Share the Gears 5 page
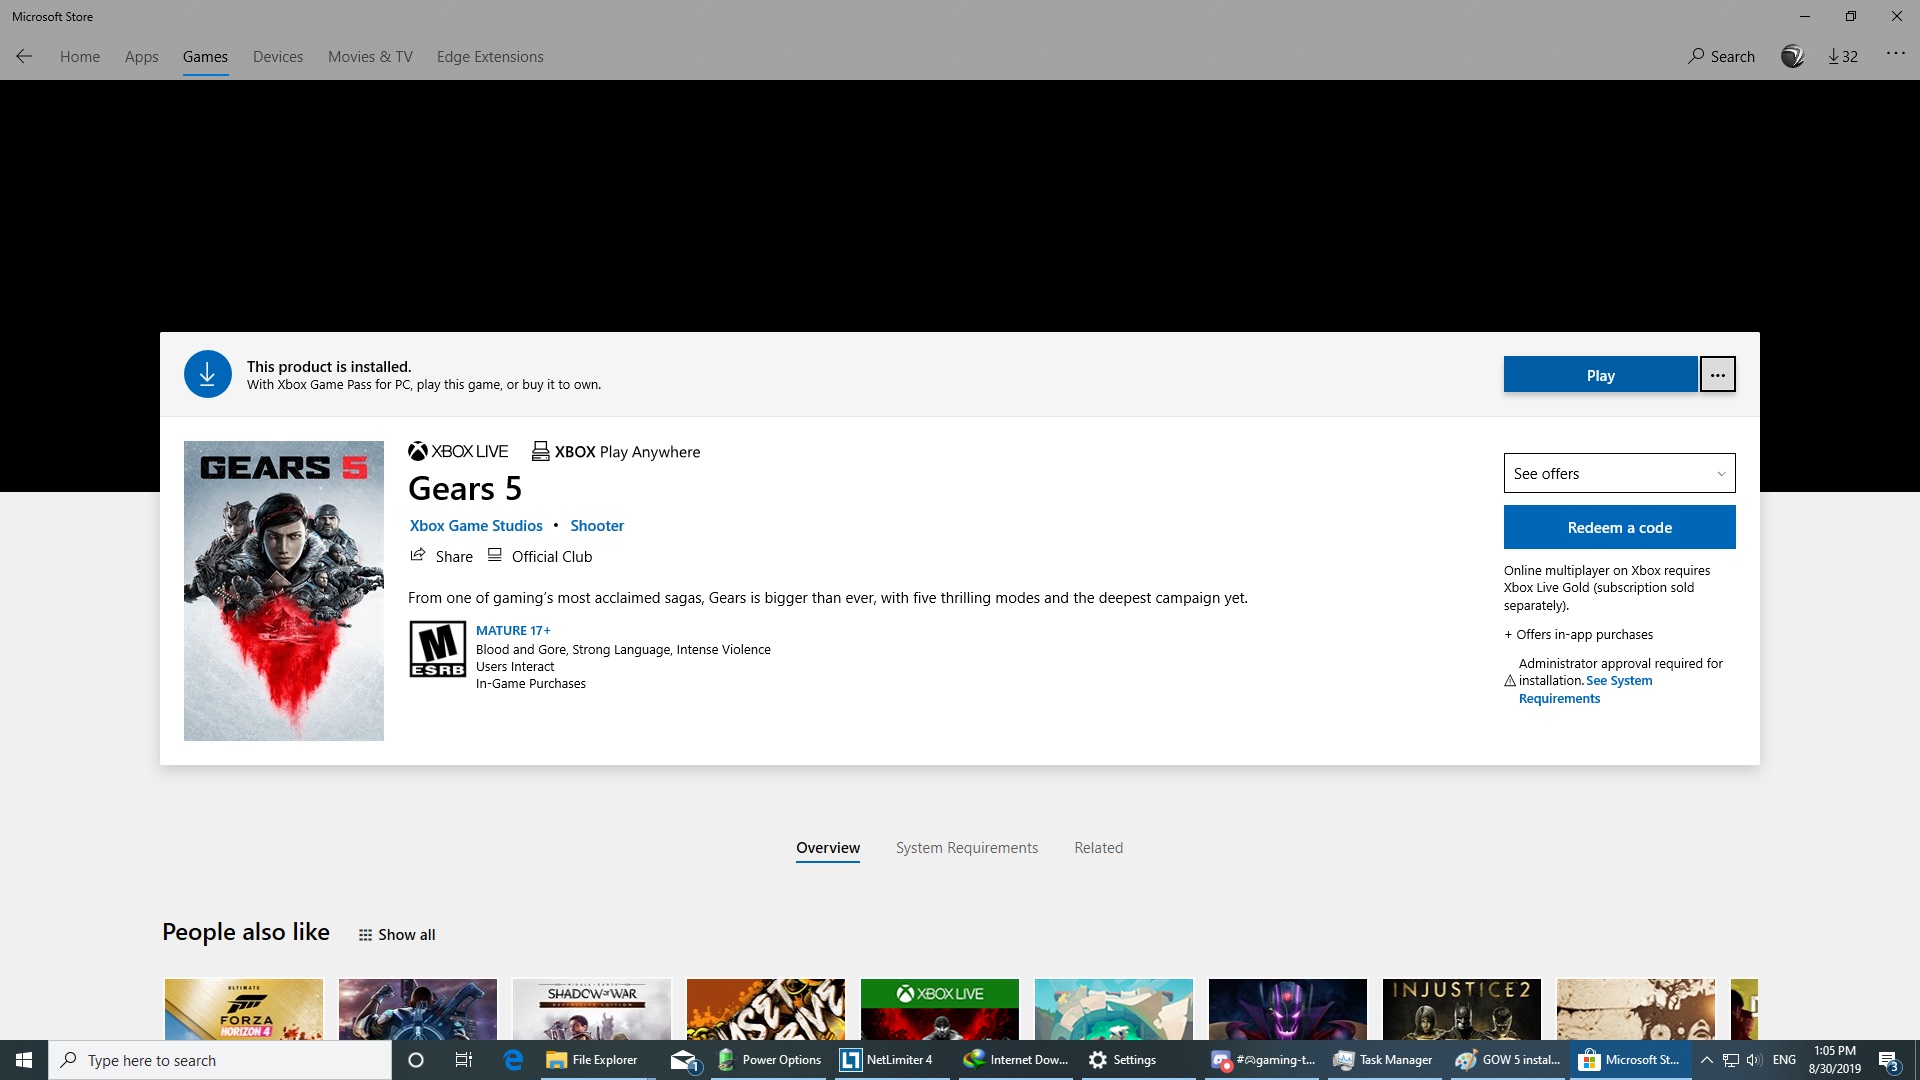Image resolution: width=1920 pixels, height=1080 pixels. (x=441, y=556)
